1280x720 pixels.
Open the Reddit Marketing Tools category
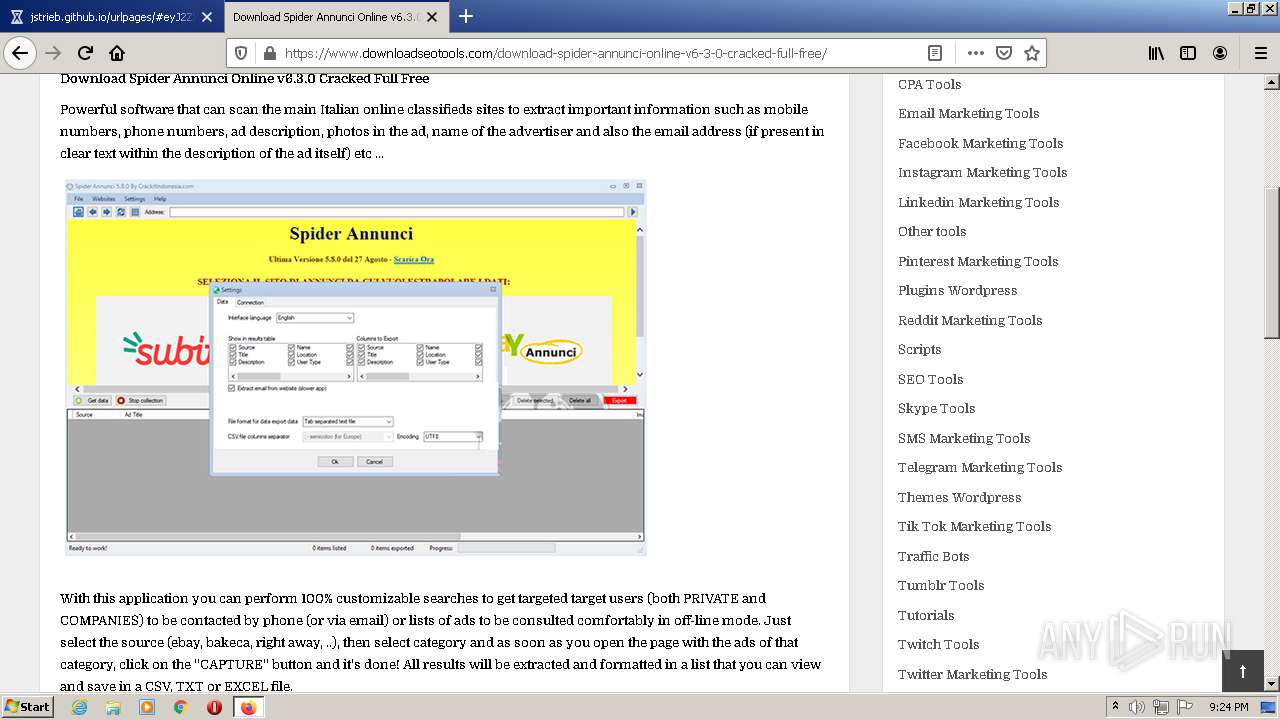tap(970, 320)
